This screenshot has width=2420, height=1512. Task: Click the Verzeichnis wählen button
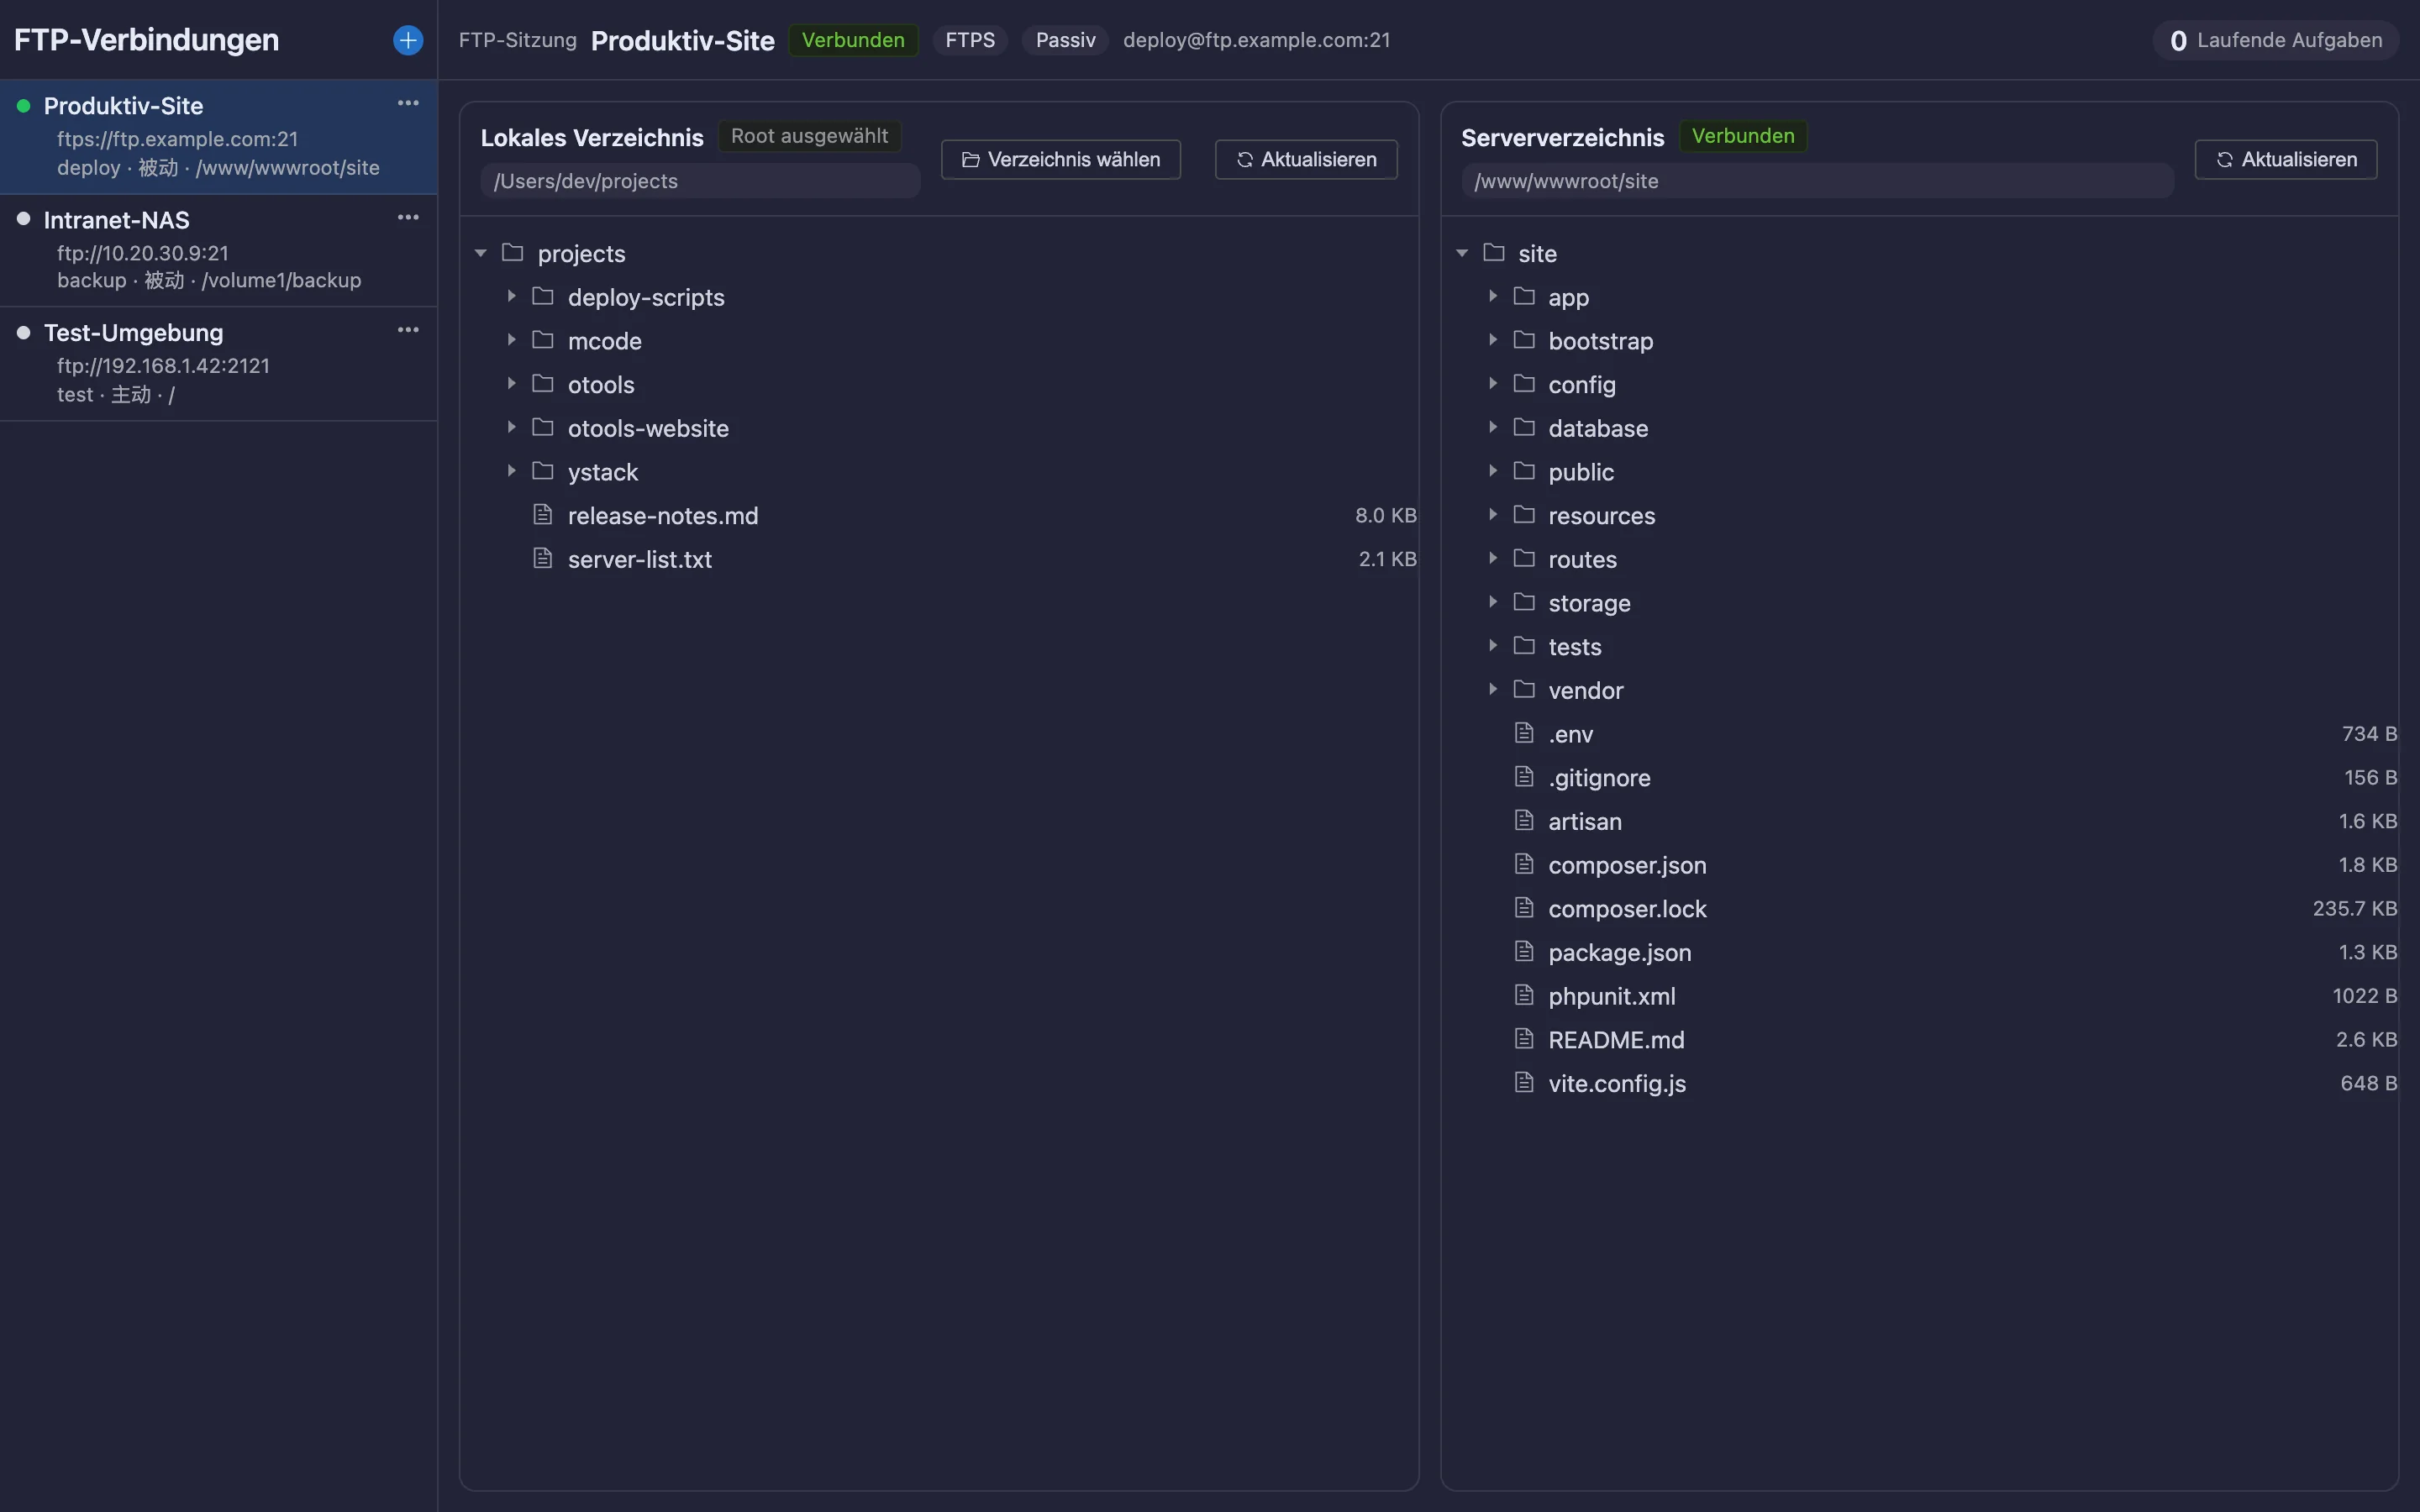click(x=1061, y=160)
